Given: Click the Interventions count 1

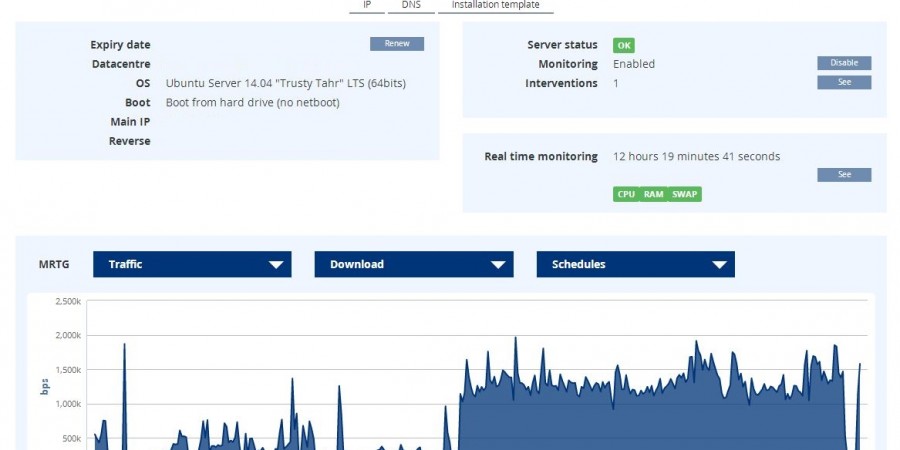Looking at the screenshot, I should pyautogui.click(x=616, y=83).
